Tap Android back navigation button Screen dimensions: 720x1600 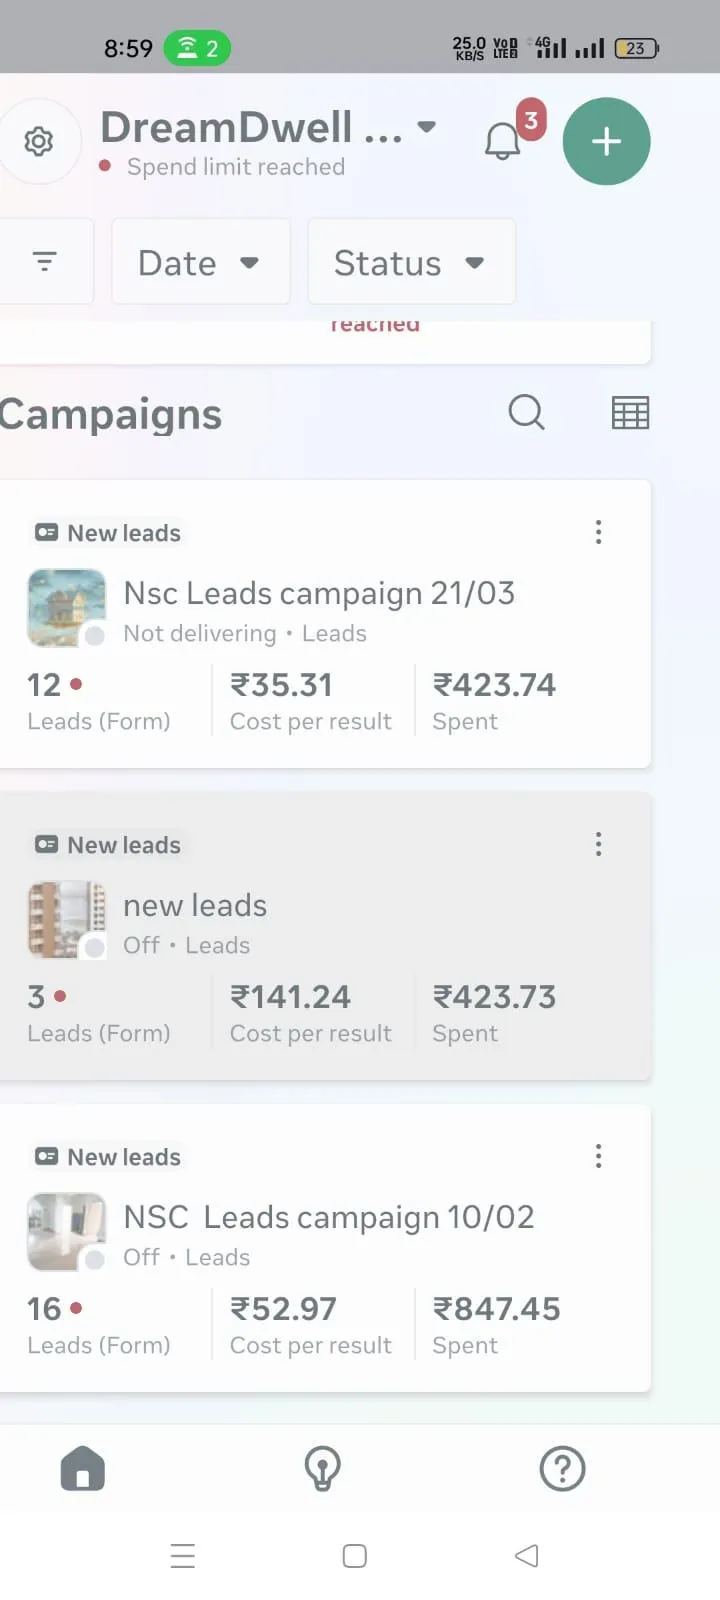click(x=526, y=1555)
